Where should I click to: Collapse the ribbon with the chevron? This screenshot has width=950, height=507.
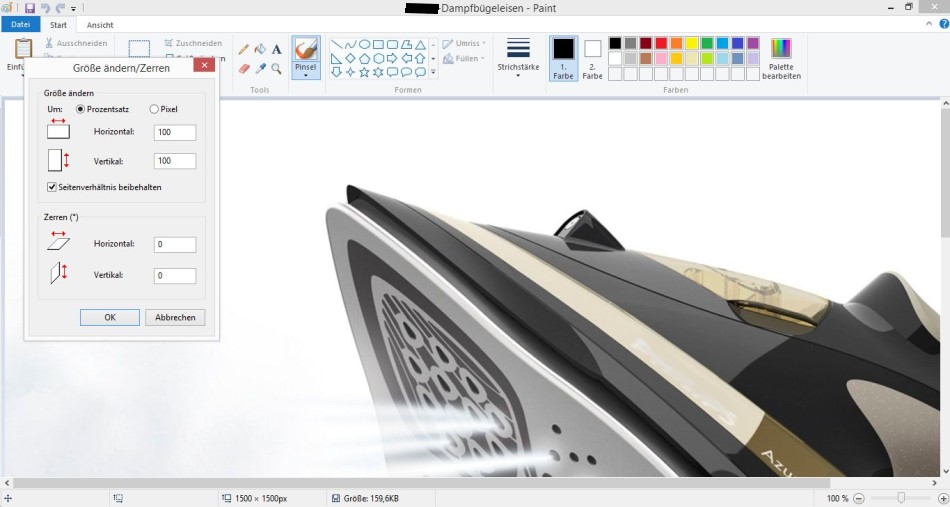click(x=929, y=24)
